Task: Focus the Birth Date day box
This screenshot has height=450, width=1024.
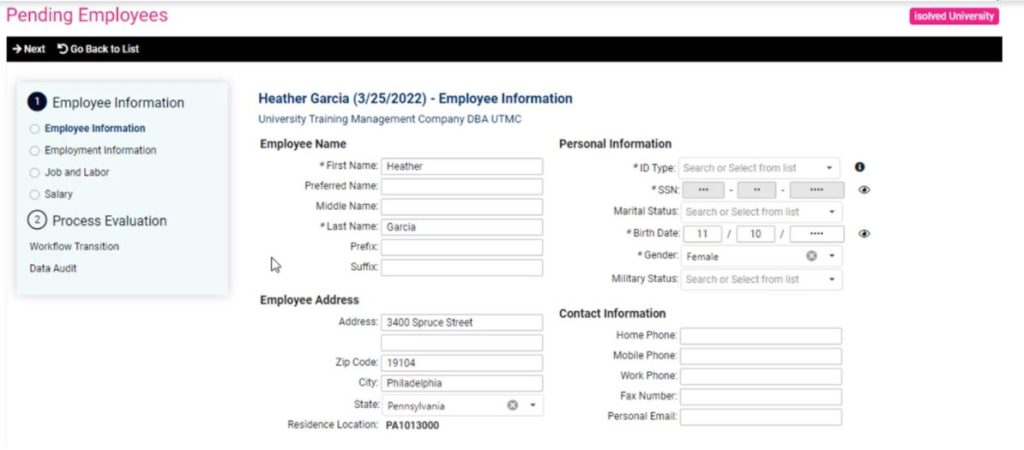Action: 756,234
